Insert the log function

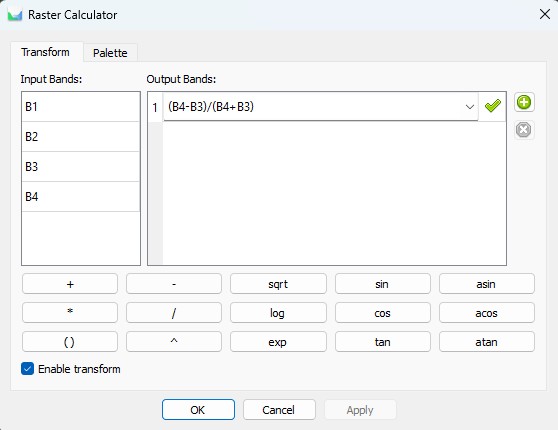pos(278,313)
